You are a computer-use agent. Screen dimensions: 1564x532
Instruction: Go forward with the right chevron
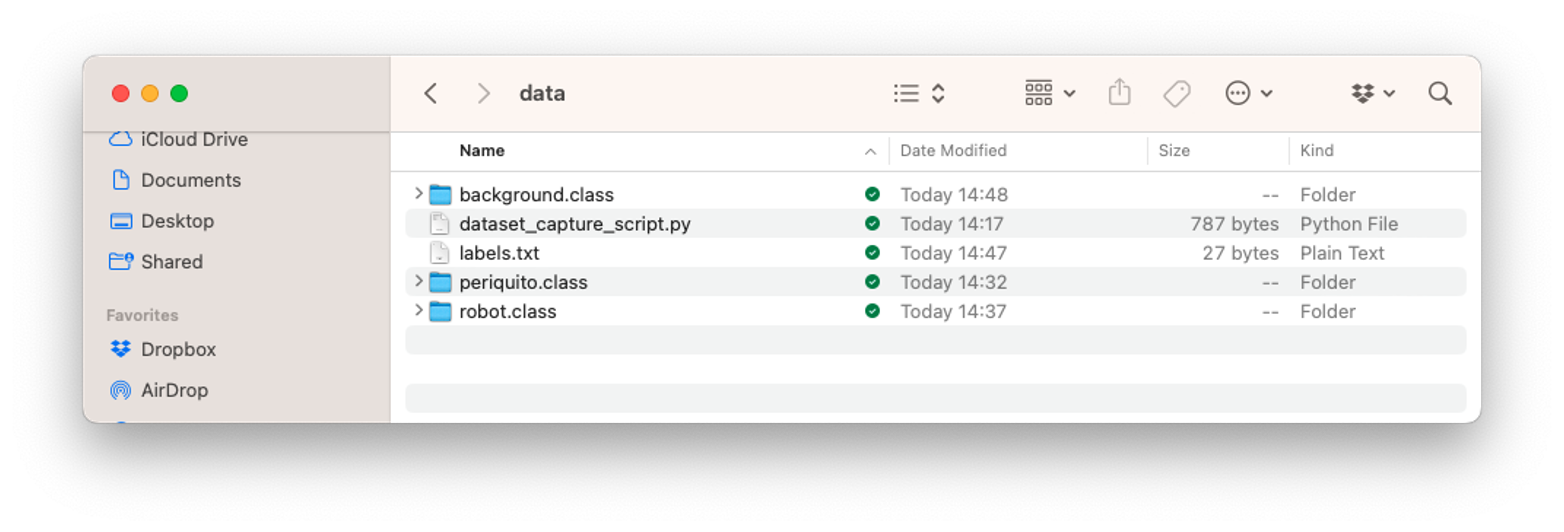click(x=484, y=93)
